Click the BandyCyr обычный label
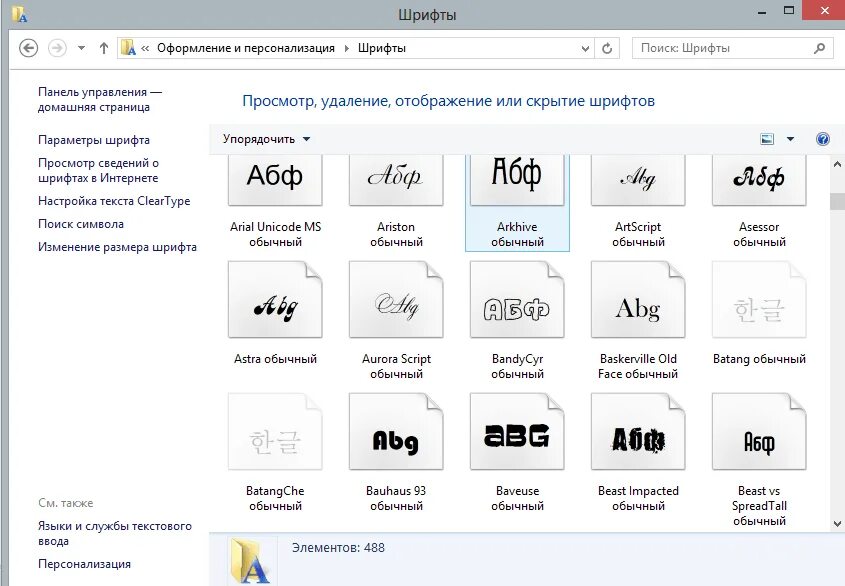The image size is (845, 586). click(x=517, y=367)
